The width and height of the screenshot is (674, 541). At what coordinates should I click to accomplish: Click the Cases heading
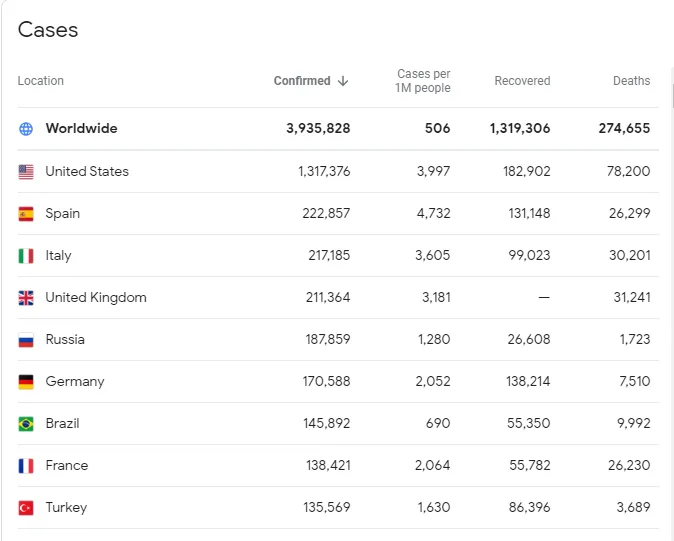48,30
